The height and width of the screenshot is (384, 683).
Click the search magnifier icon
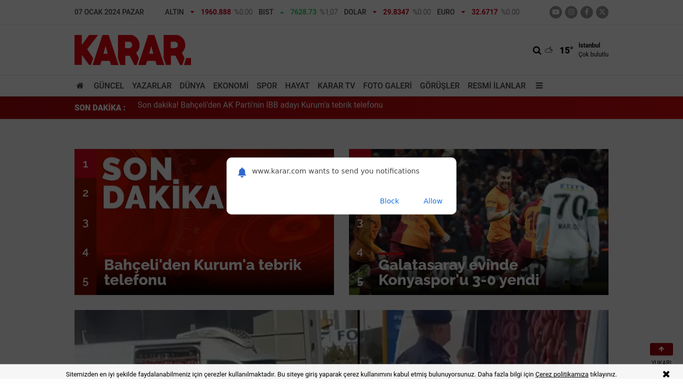[x=537, y=51]
